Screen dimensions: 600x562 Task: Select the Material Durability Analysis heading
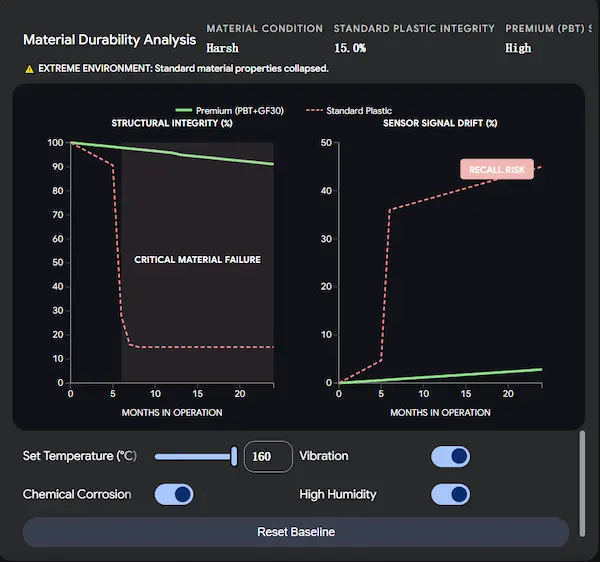click(109, 41)
